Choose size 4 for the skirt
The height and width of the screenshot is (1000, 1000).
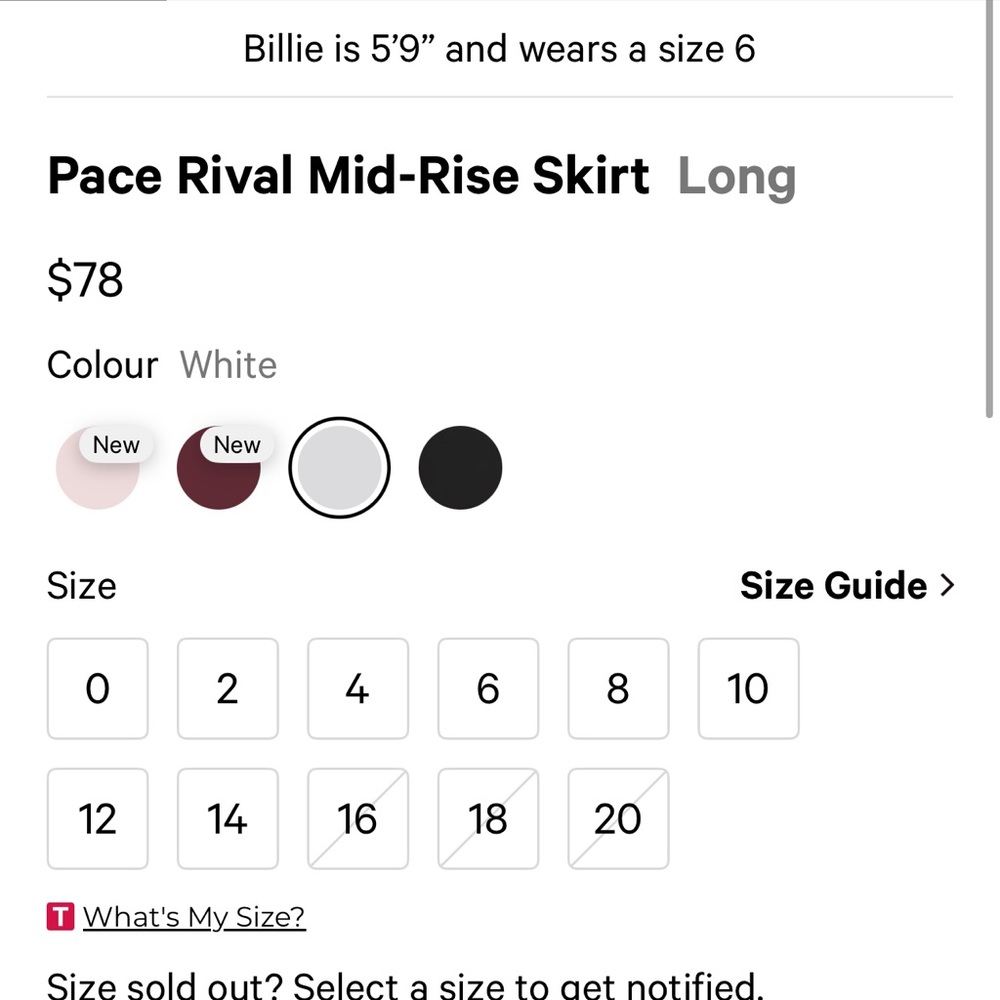357,689
